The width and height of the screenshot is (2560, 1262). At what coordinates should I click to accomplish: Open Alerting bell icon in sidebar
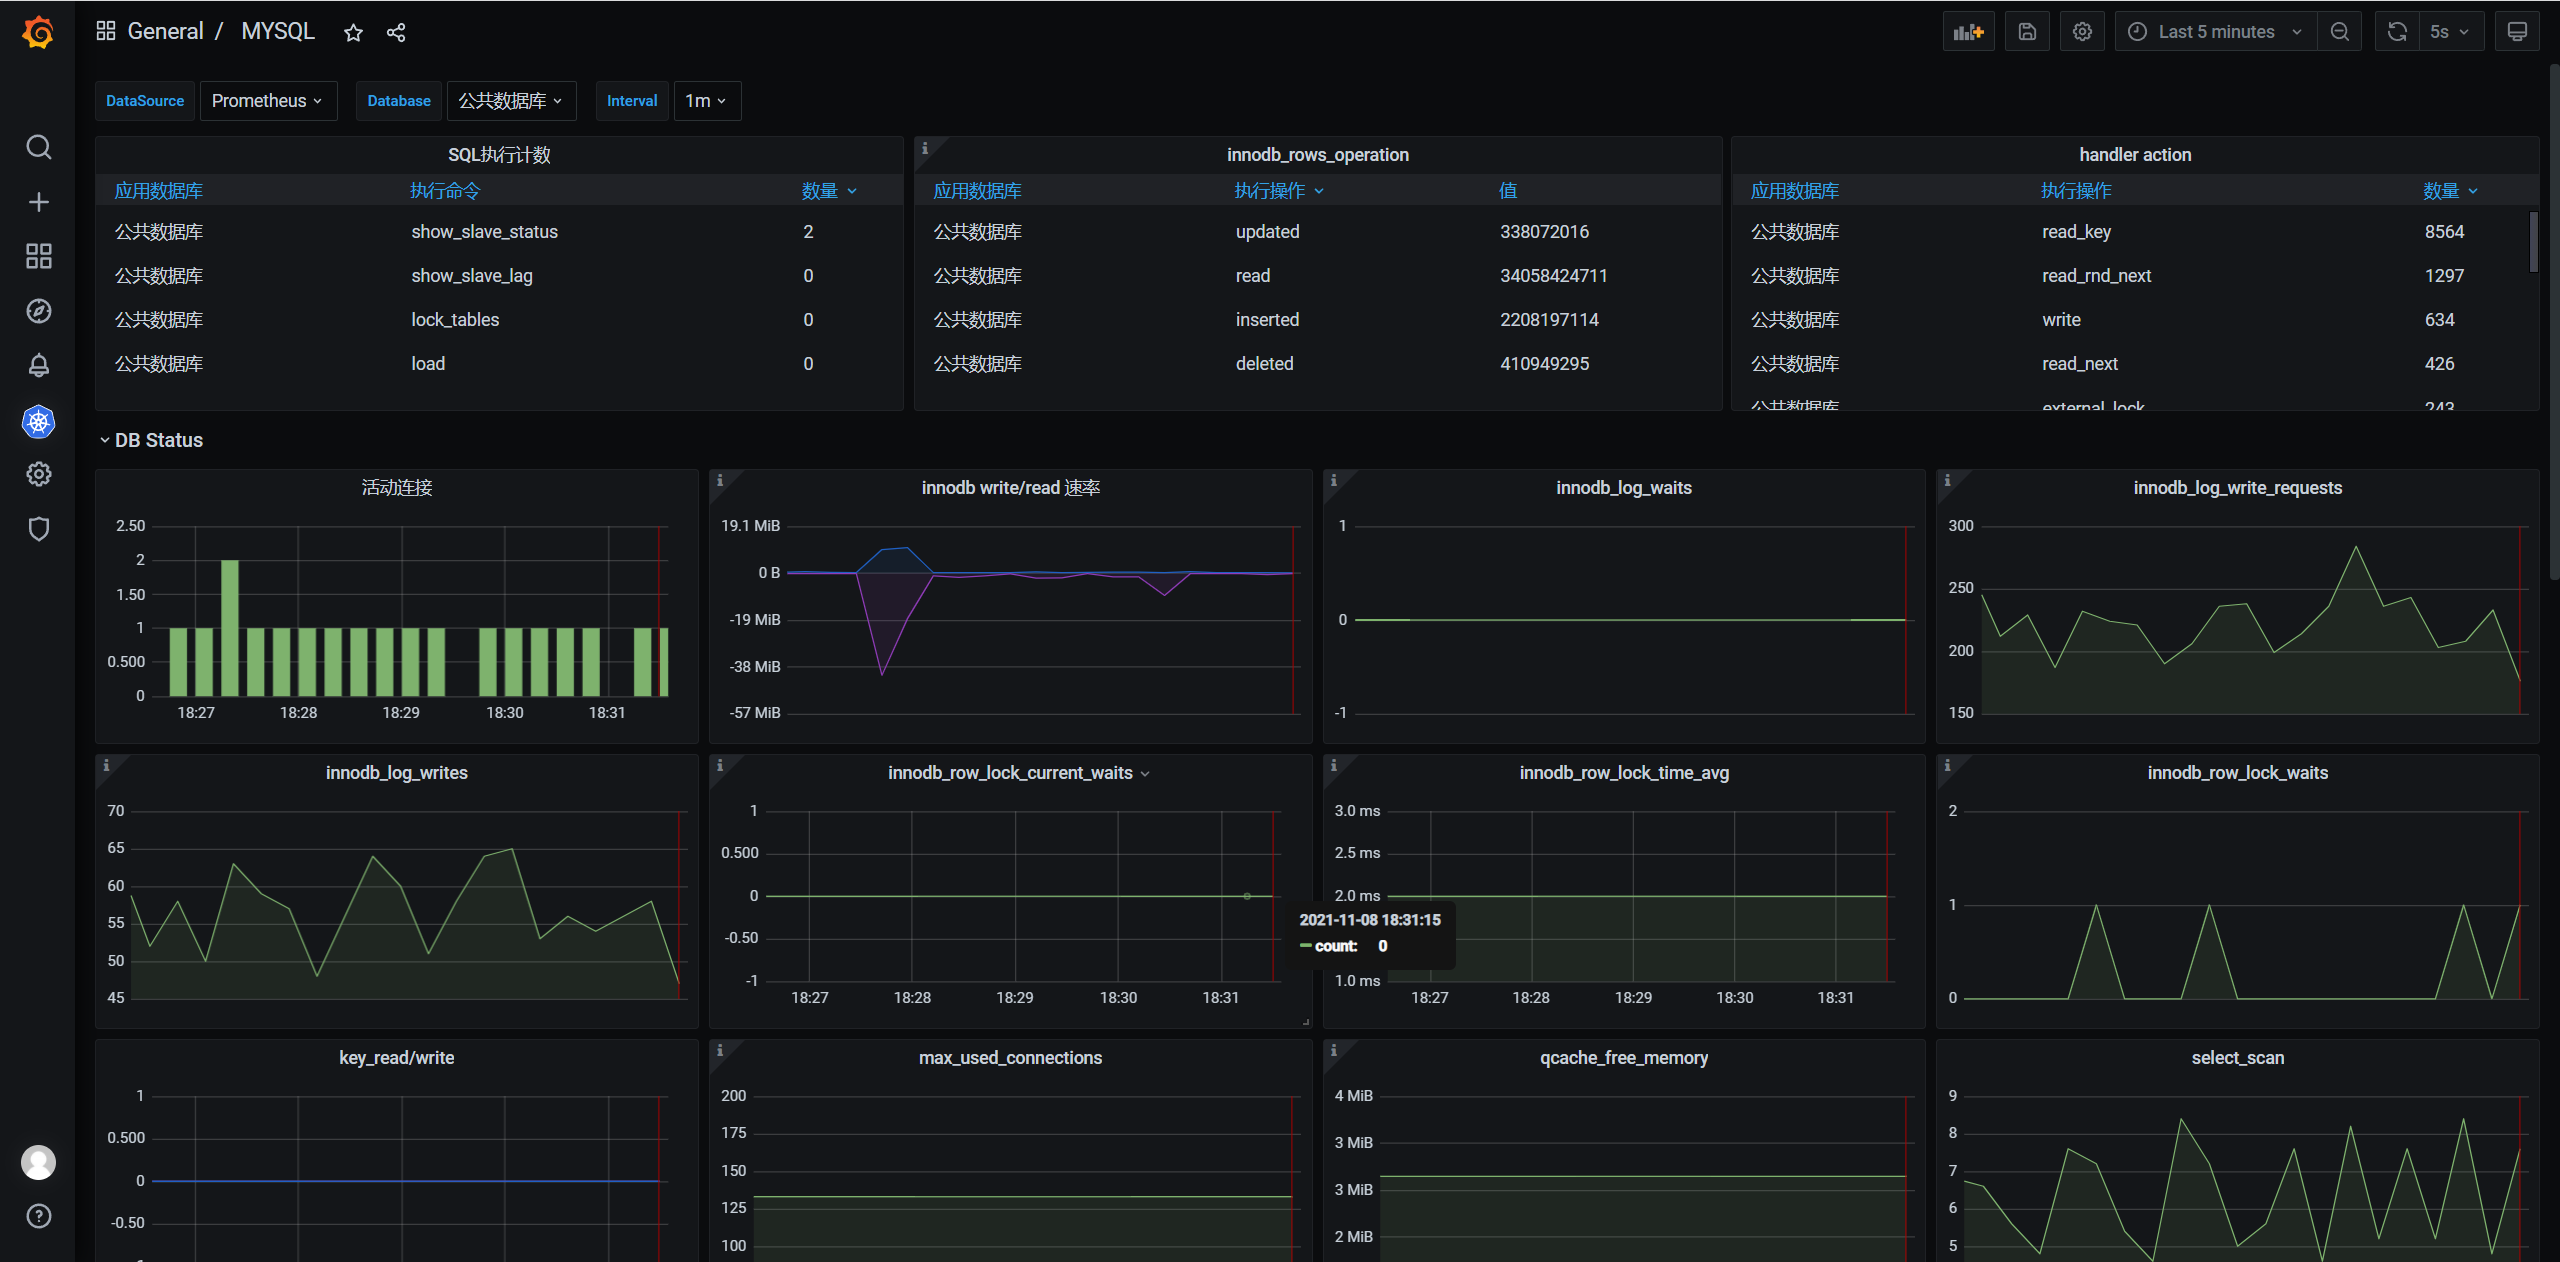point(38,365)
